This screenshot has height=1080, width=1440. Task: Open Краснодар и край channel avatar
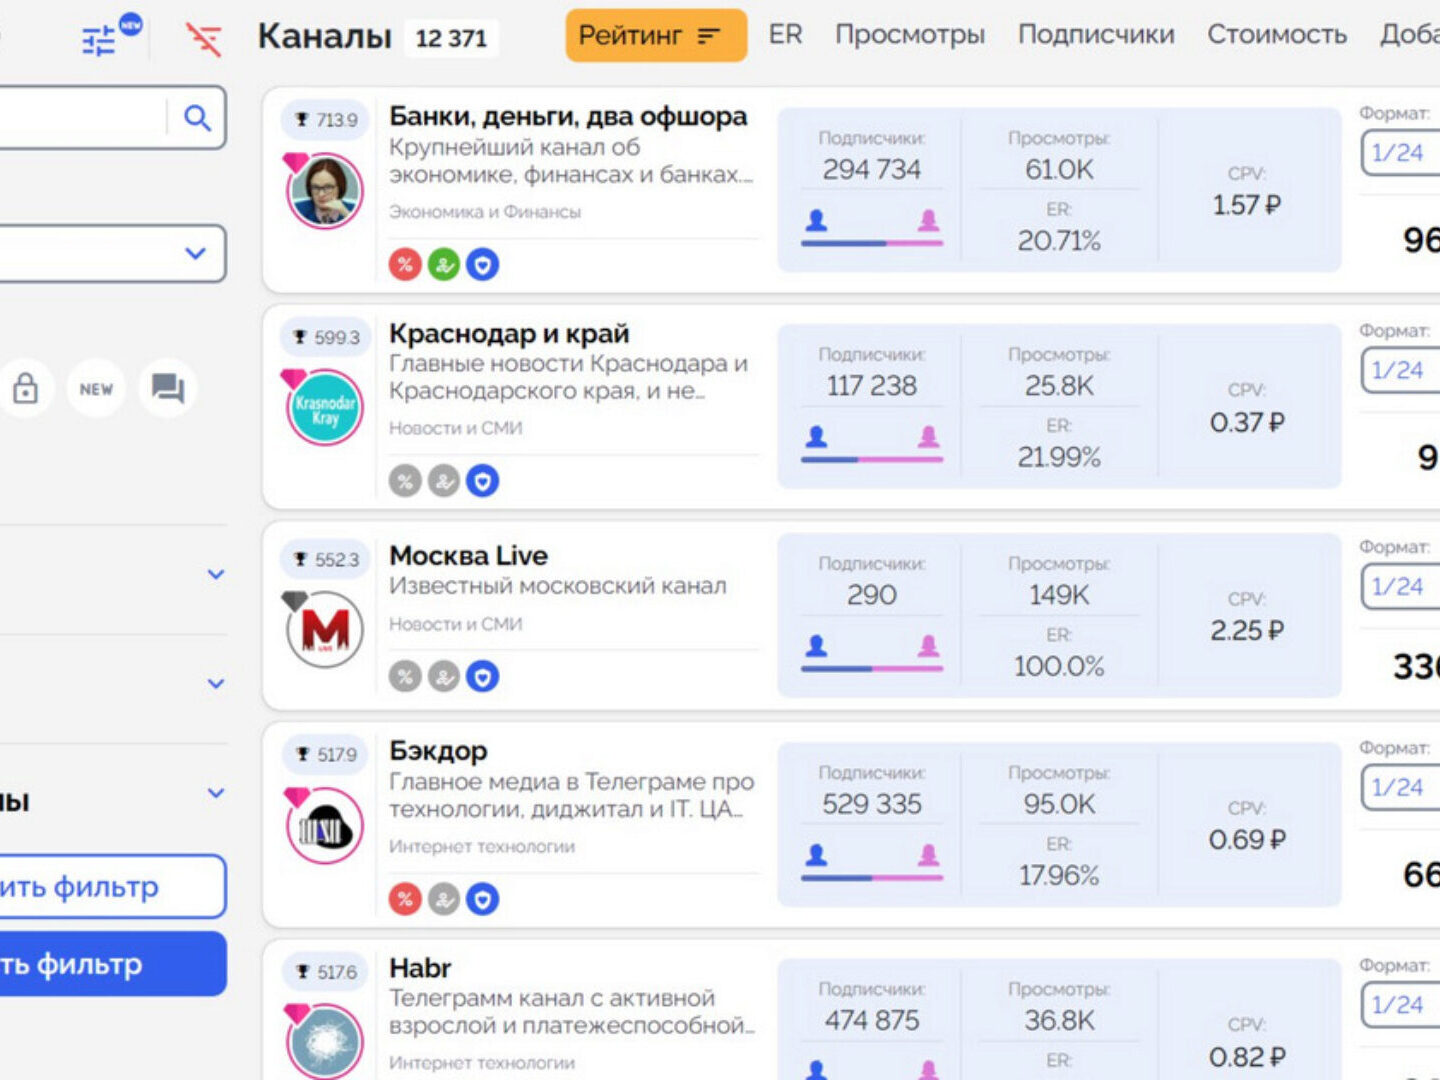325,408
